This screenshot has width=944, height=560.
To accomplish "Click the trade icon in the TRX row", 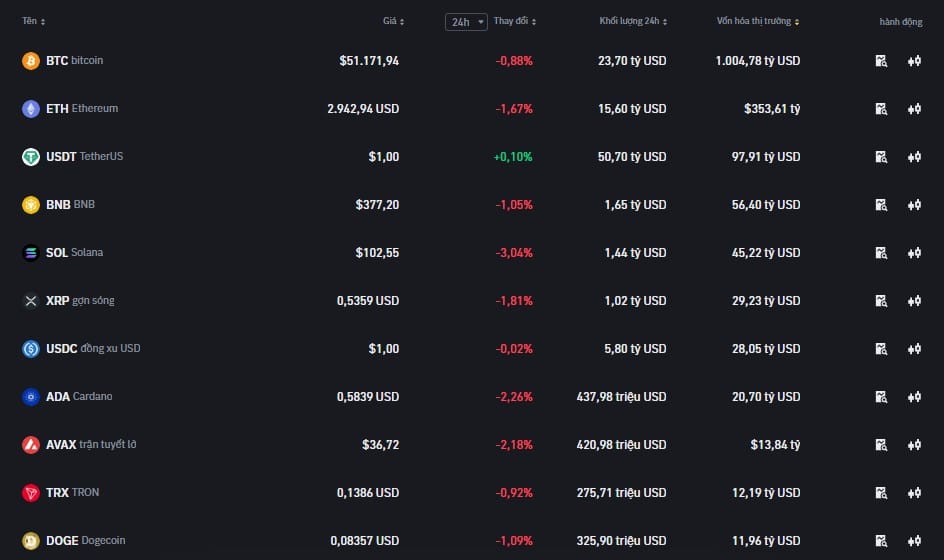I will pyautogui.click(x=914, y=493).
